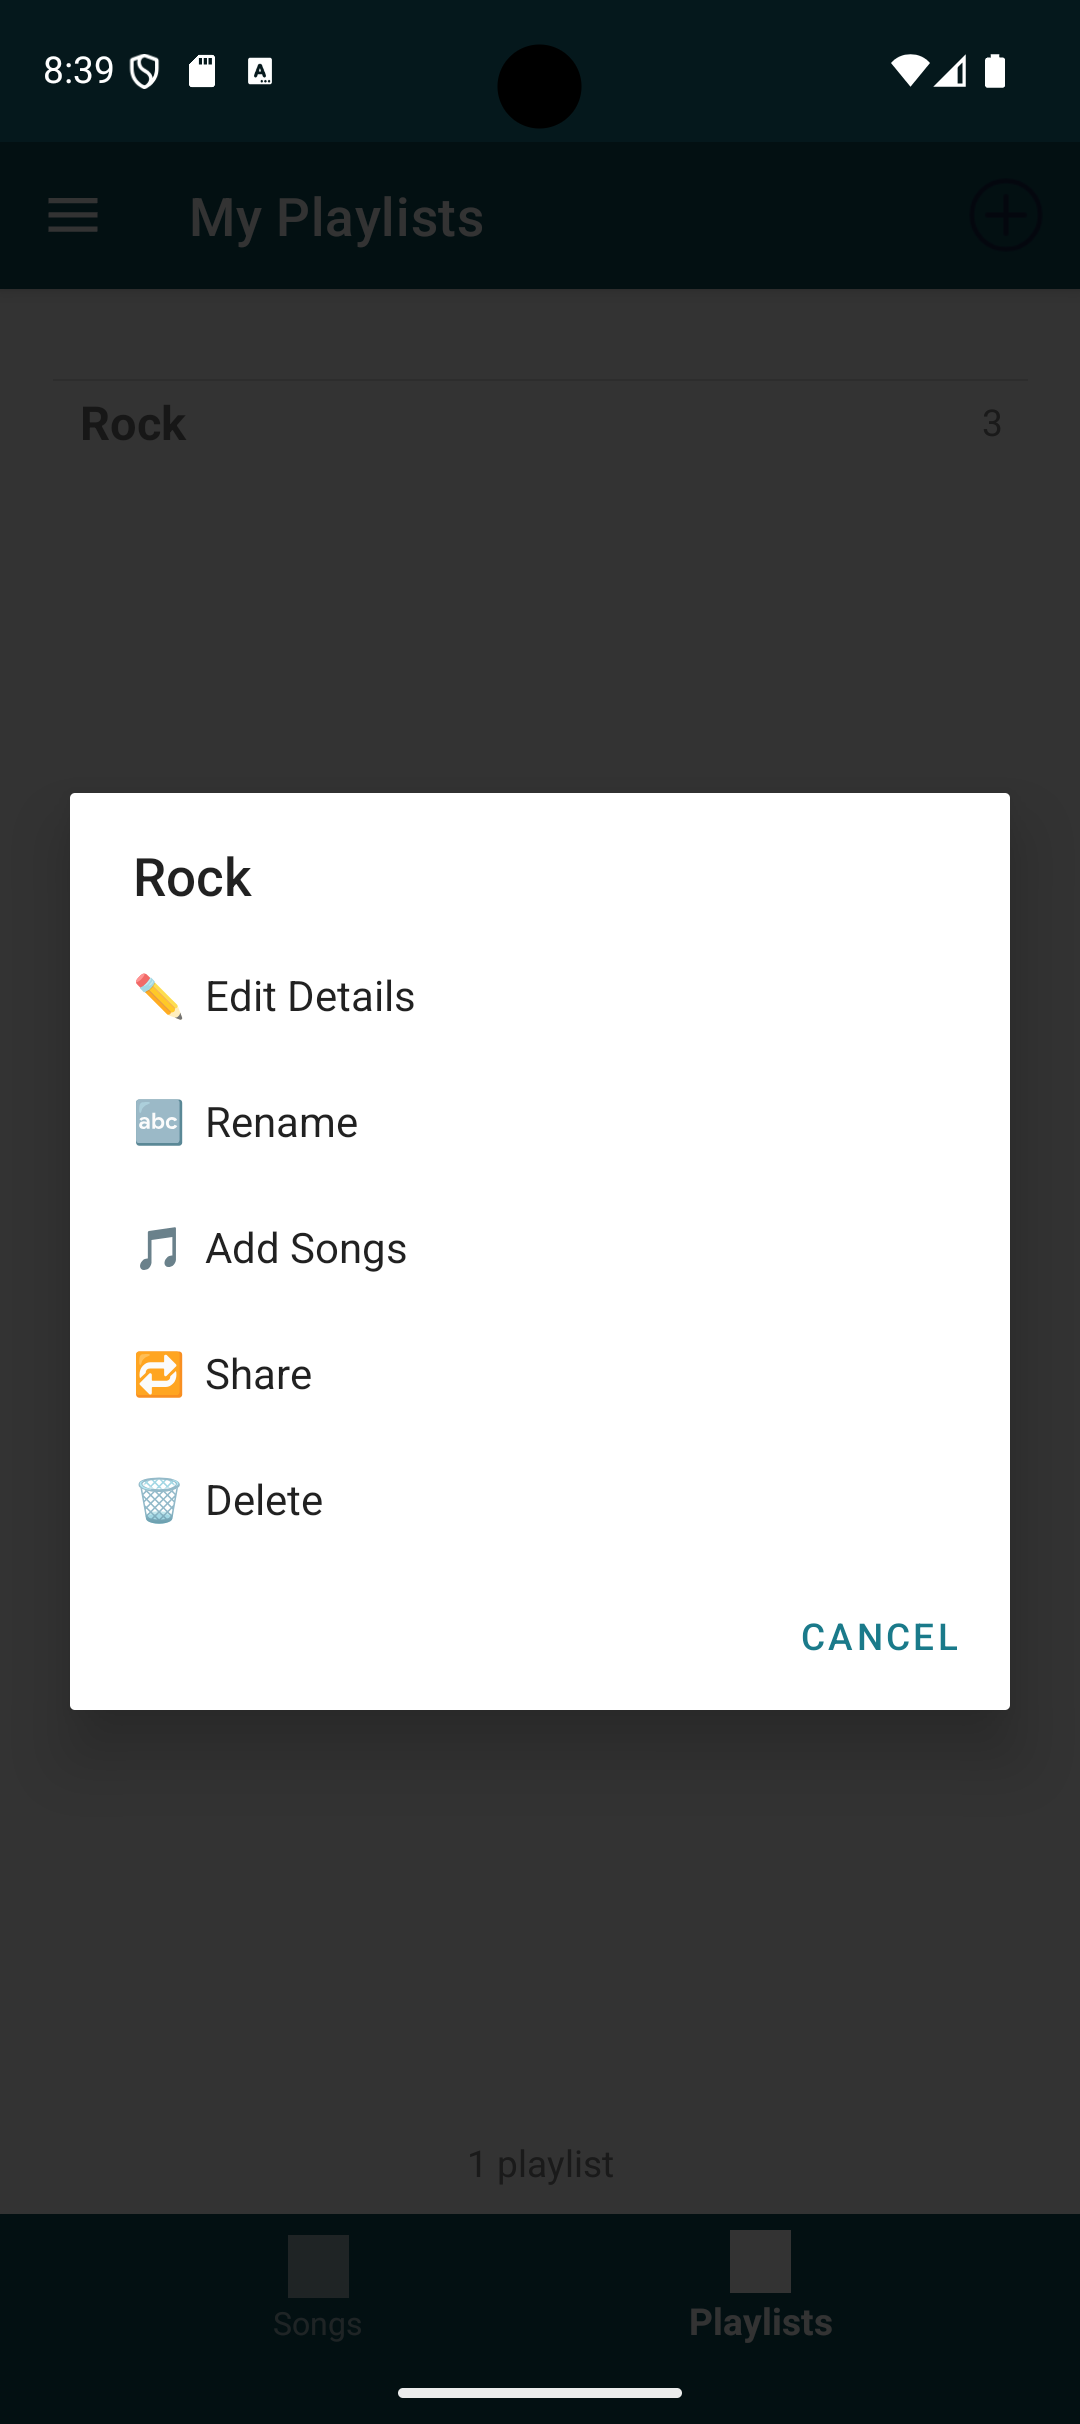Open the hamburger navigation menu
The image size is (1080, 2424).
click(x=73, y=215)
